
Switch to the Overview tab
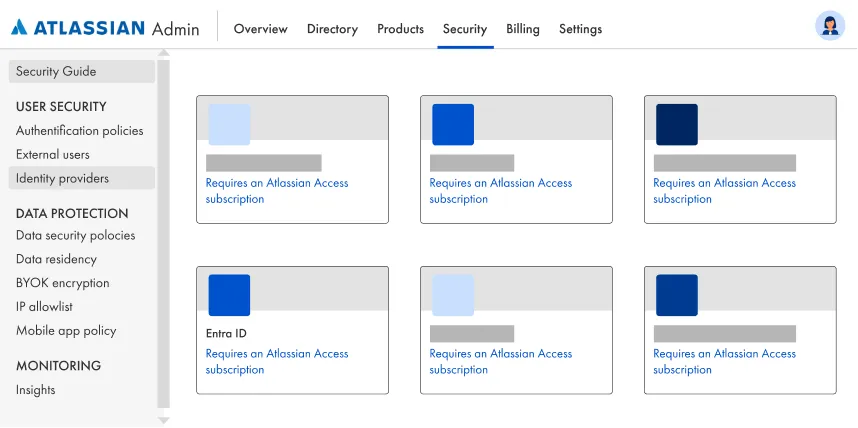[260, 29]
